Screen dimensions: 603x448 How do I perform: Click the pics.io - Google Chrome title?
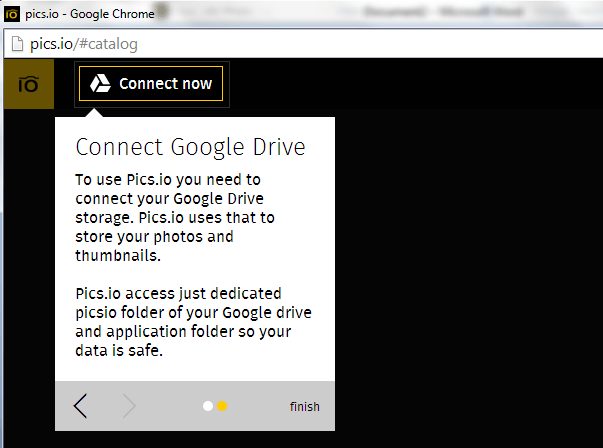click(x=90, y=14)
